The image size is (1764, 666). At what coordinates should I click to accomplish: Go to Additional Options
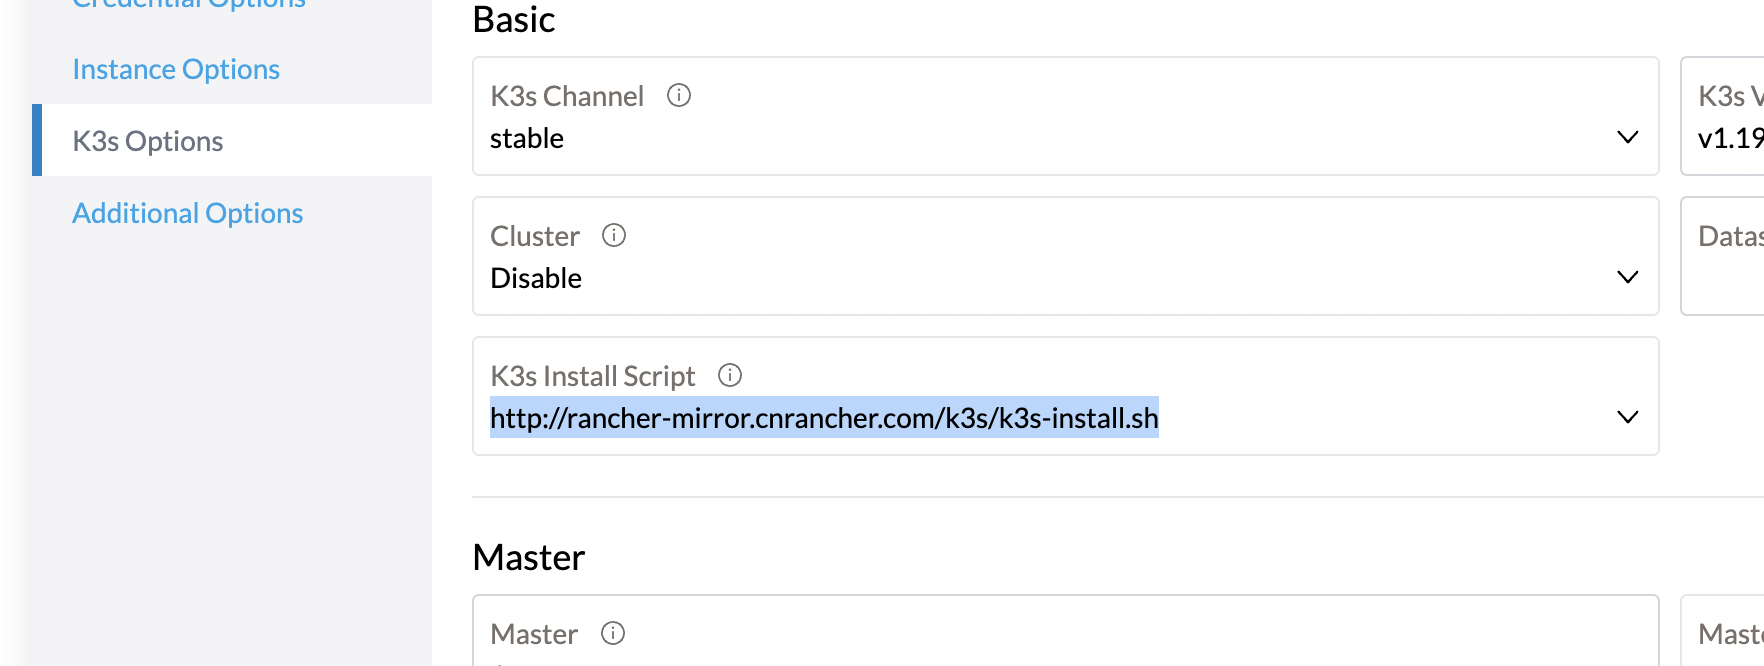(187, 212)
